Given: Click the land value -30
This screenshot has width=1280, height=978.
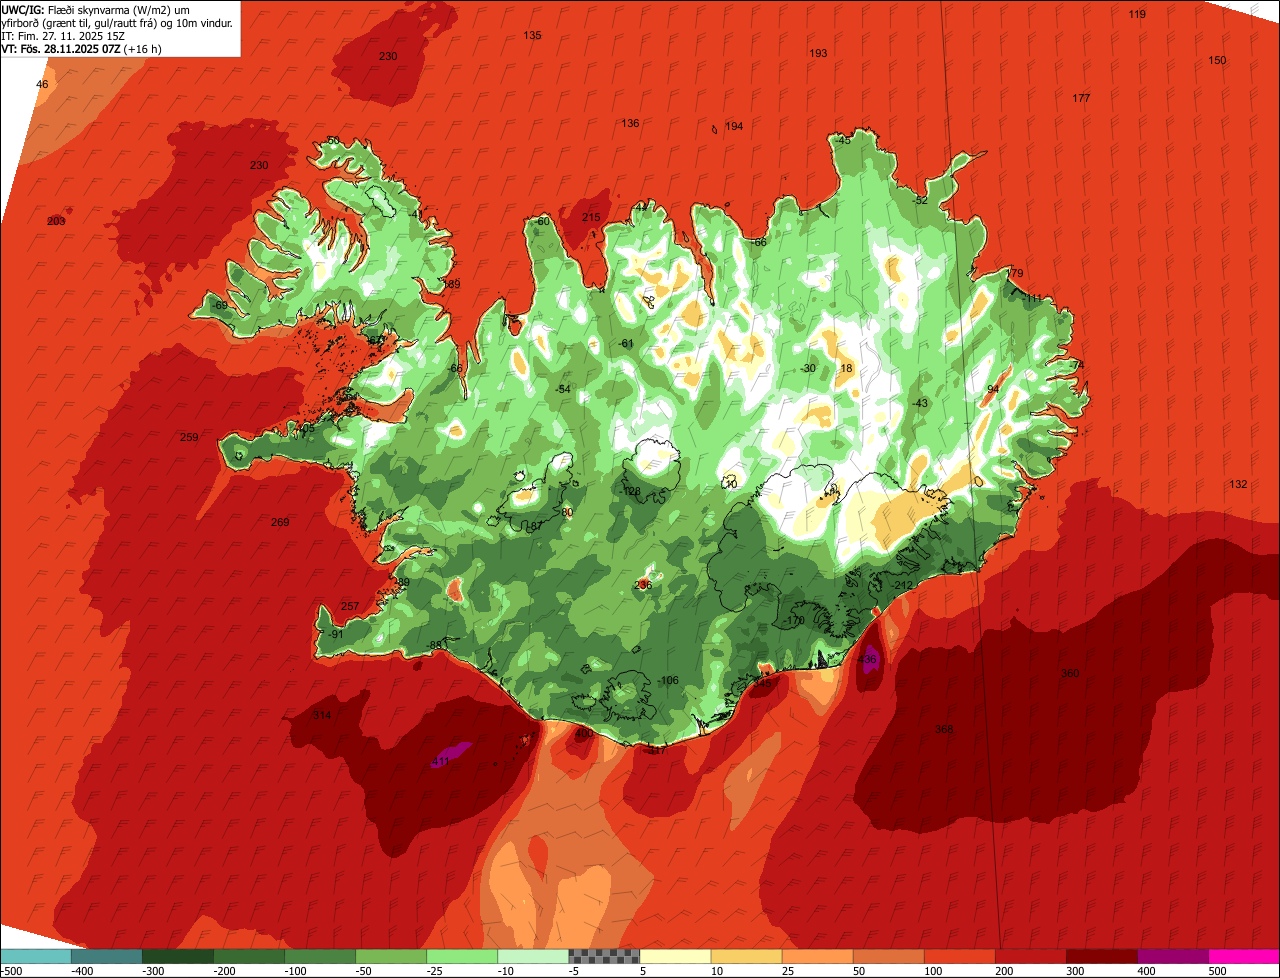Looking at the screenshot, I should pos(808,368).
